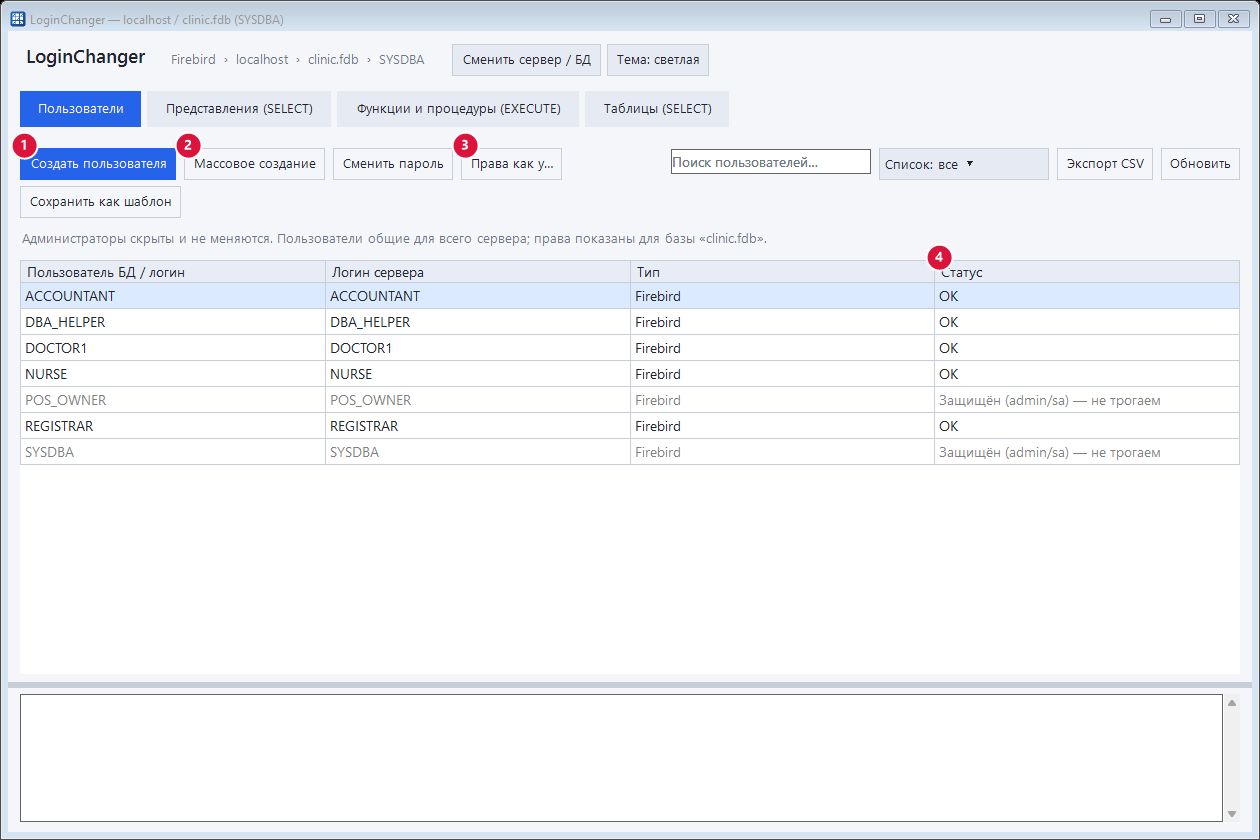
Task: Switch to Представления (SELECT) tab
Action: pyautogui.click(x=239, y=109)
